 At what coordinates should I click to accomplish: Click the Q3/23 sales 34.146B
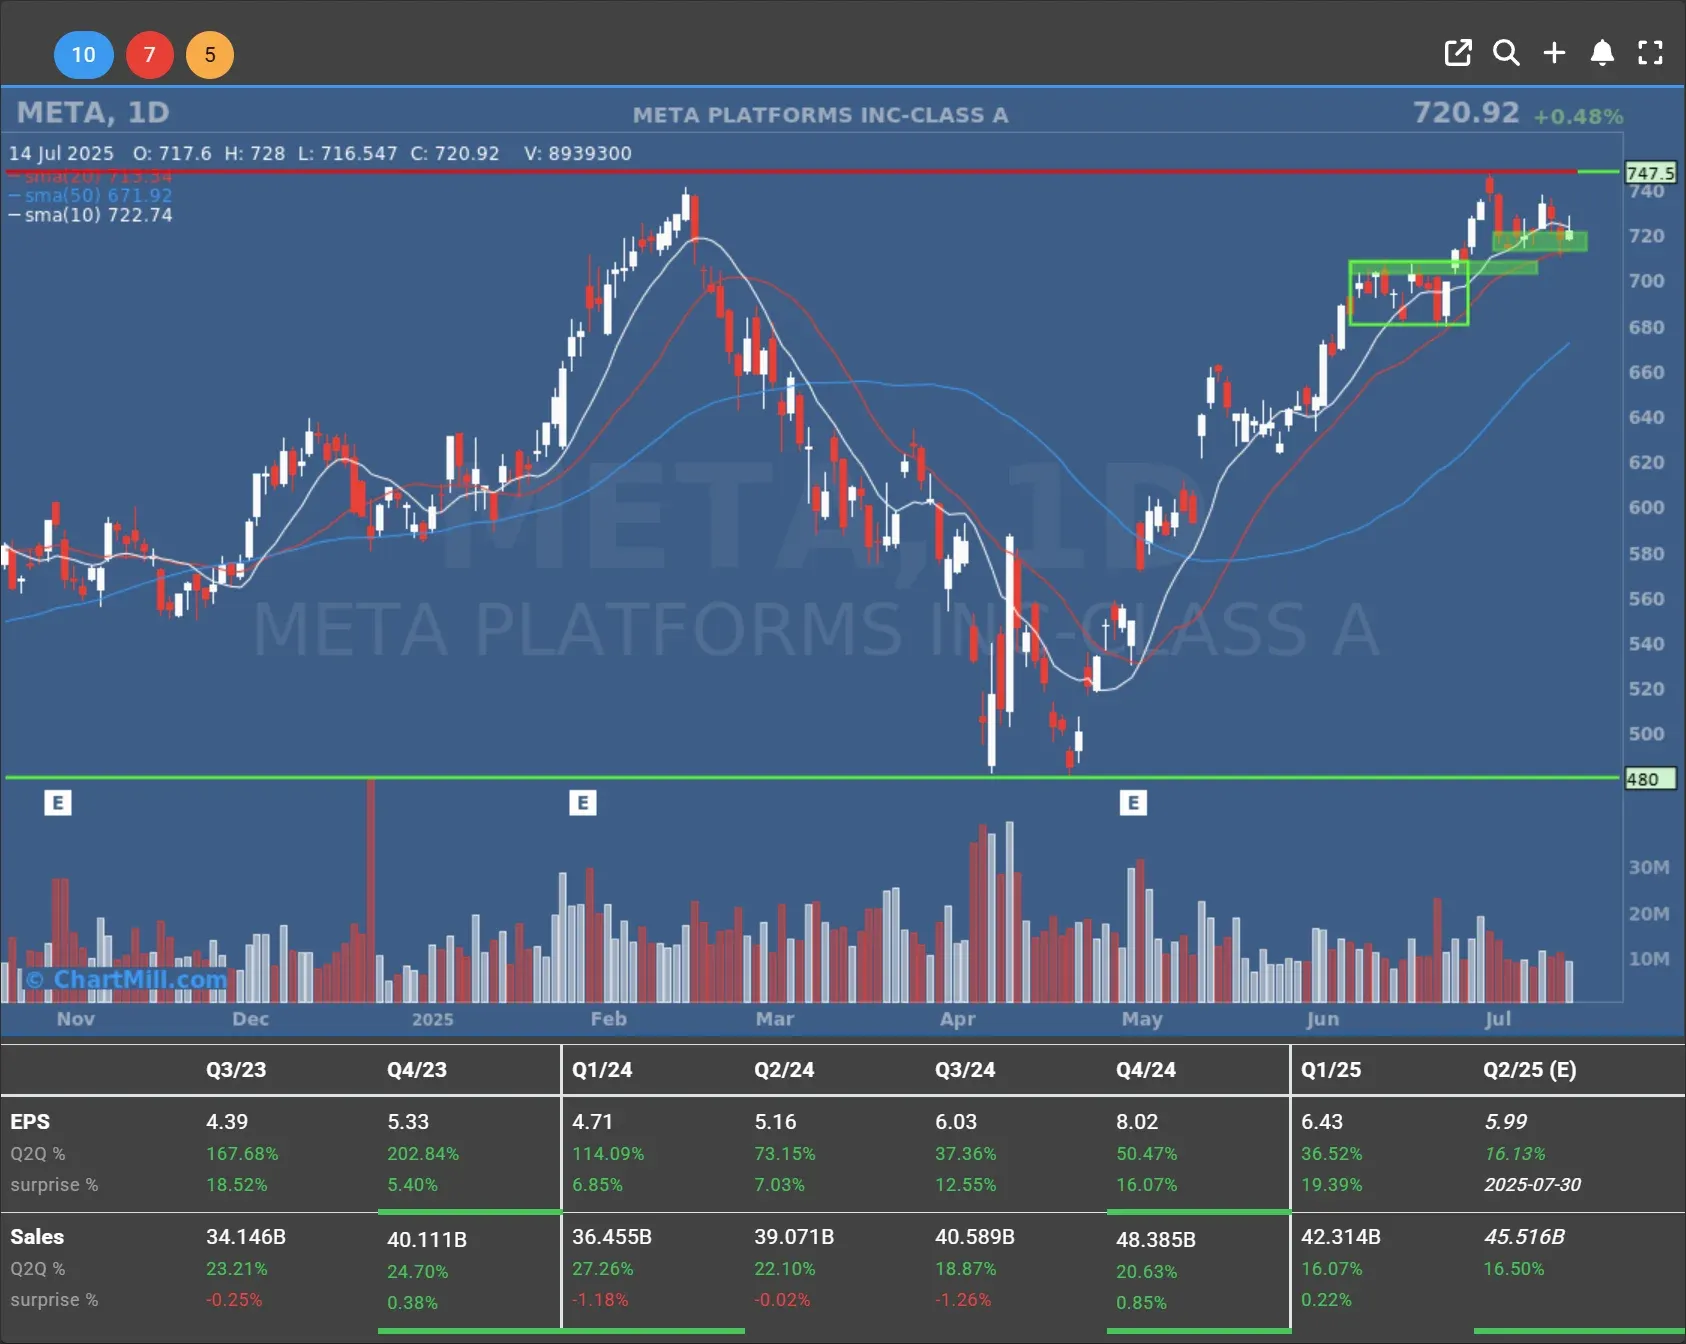click(246, 1237)
